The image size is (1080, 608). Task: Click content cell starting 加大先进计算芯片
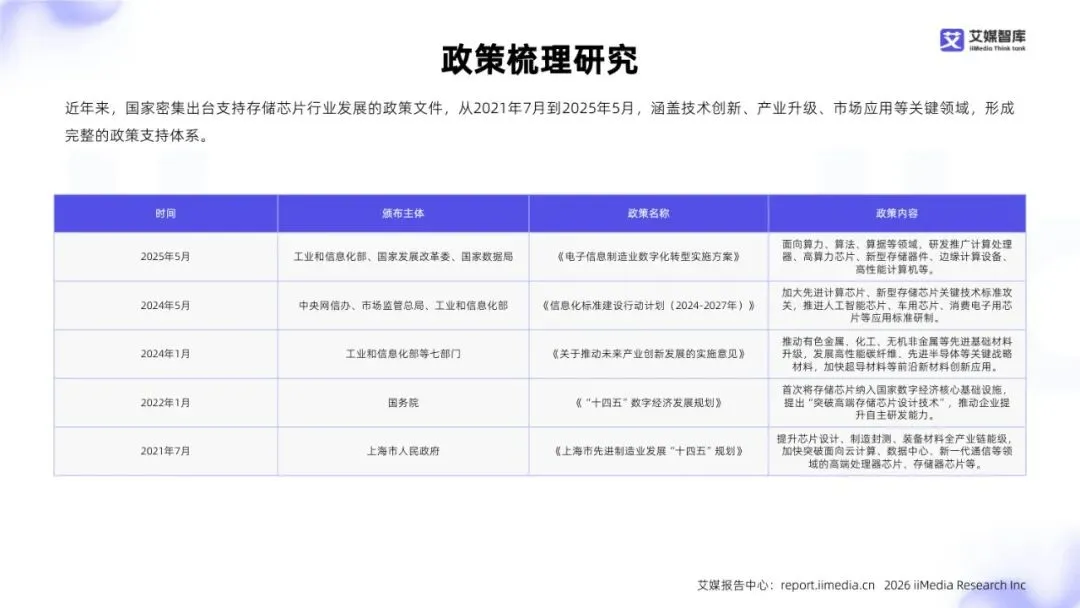click(897, 306)
